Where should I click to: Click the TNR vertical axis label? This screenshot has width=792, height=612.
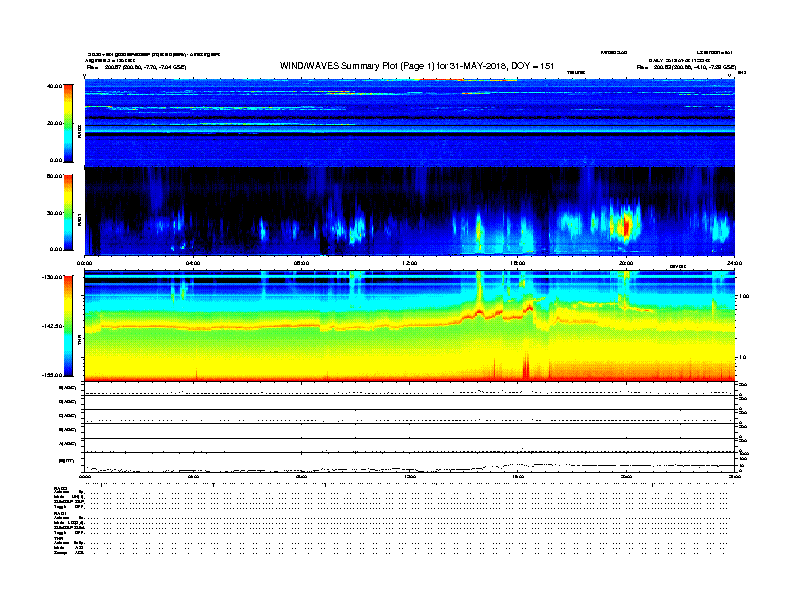pos(79,342)
